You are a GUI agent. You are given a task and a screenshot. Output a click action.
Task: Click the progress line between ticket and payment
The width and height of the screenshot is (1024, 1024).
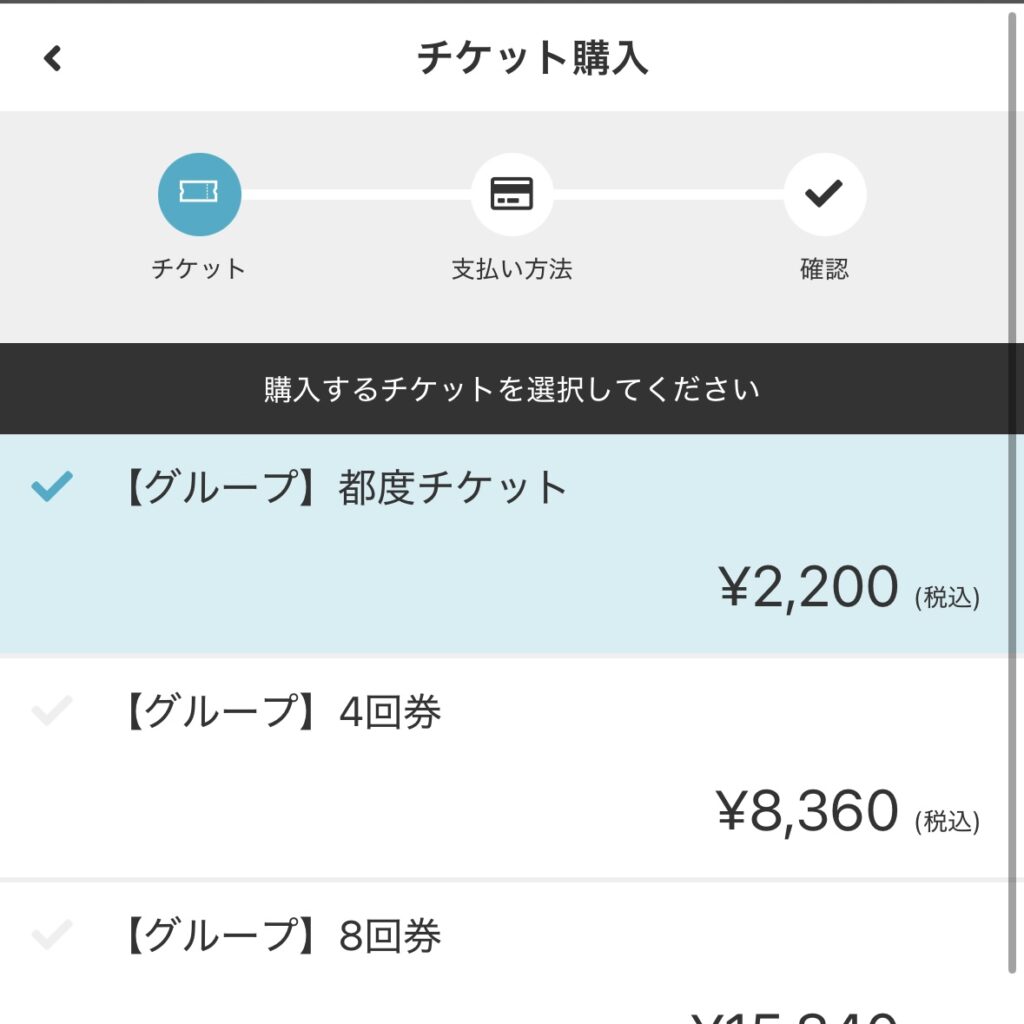[x=356, y=195]
